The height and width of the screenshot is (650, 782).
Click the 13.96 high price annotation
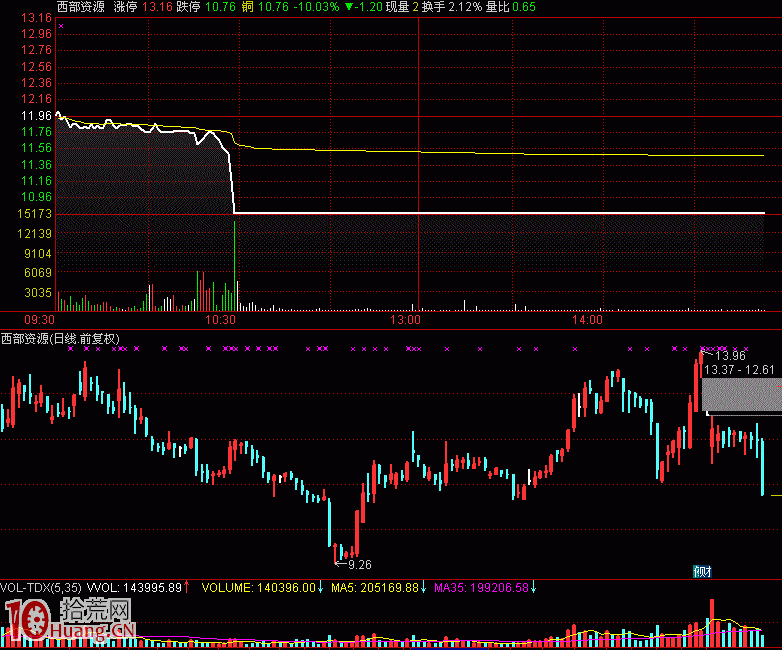click(x=730, y=356)
